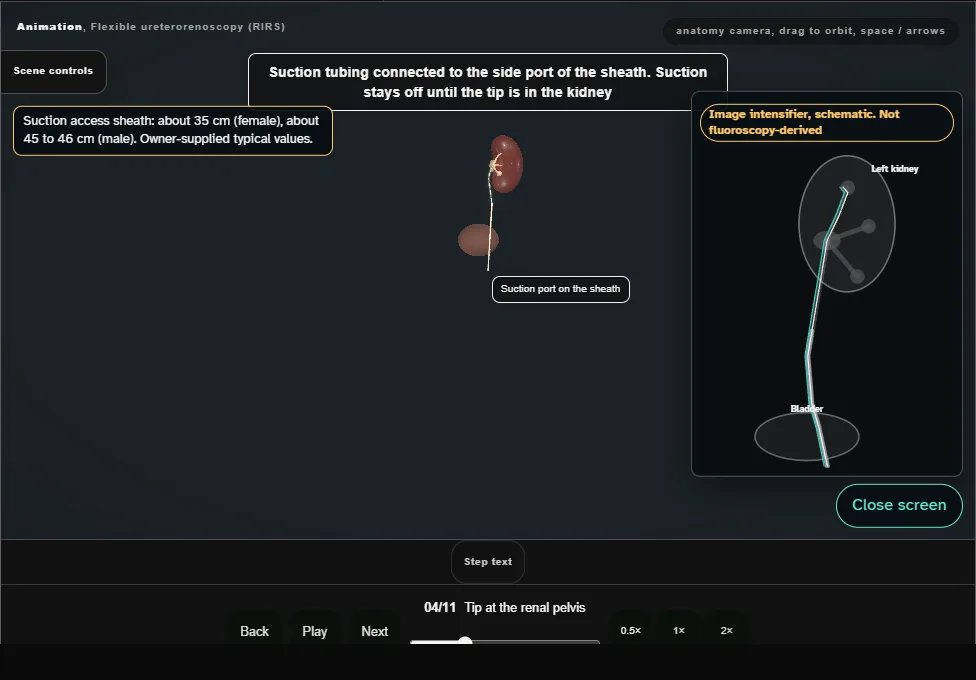Click the 'Left kidney' label in fluoroscopy panel
Viewport: 976px width, 680px height.
pos(894,169)
